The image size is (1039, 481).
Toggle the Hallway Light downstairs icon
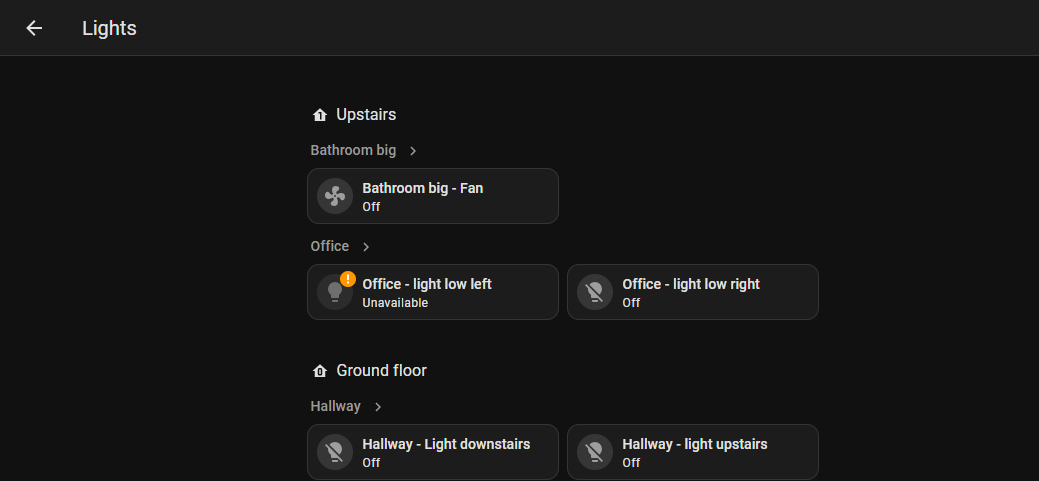tap(335, 452)
